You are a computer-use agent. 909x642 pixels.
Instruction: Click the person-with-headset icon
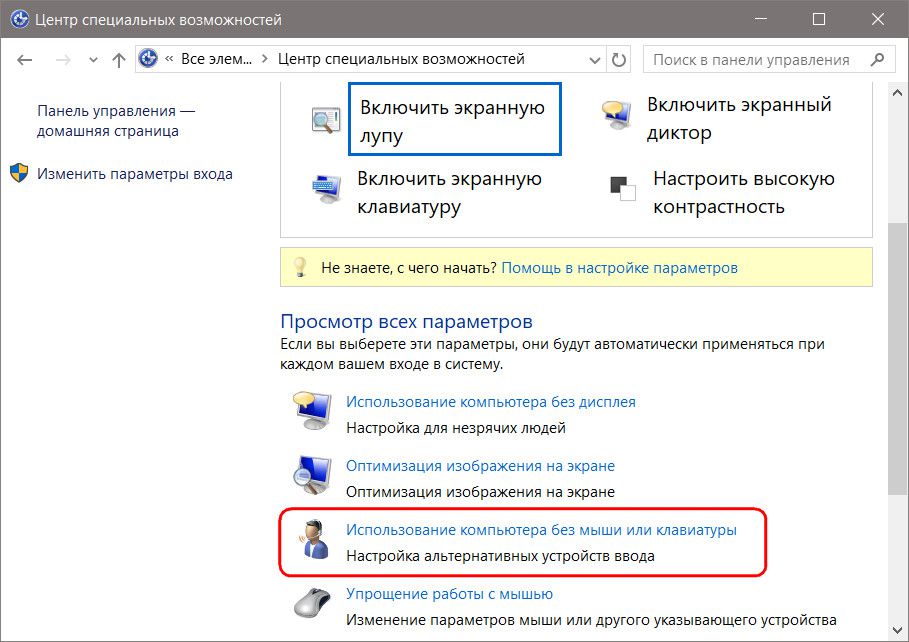315,539
